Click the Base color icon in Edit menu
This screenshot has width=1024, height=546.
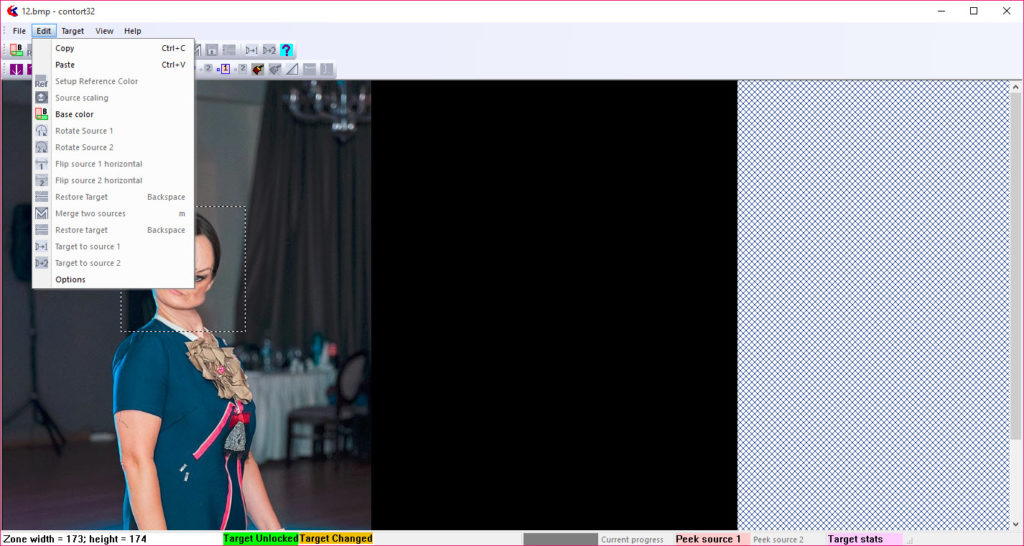coord(42,114)
